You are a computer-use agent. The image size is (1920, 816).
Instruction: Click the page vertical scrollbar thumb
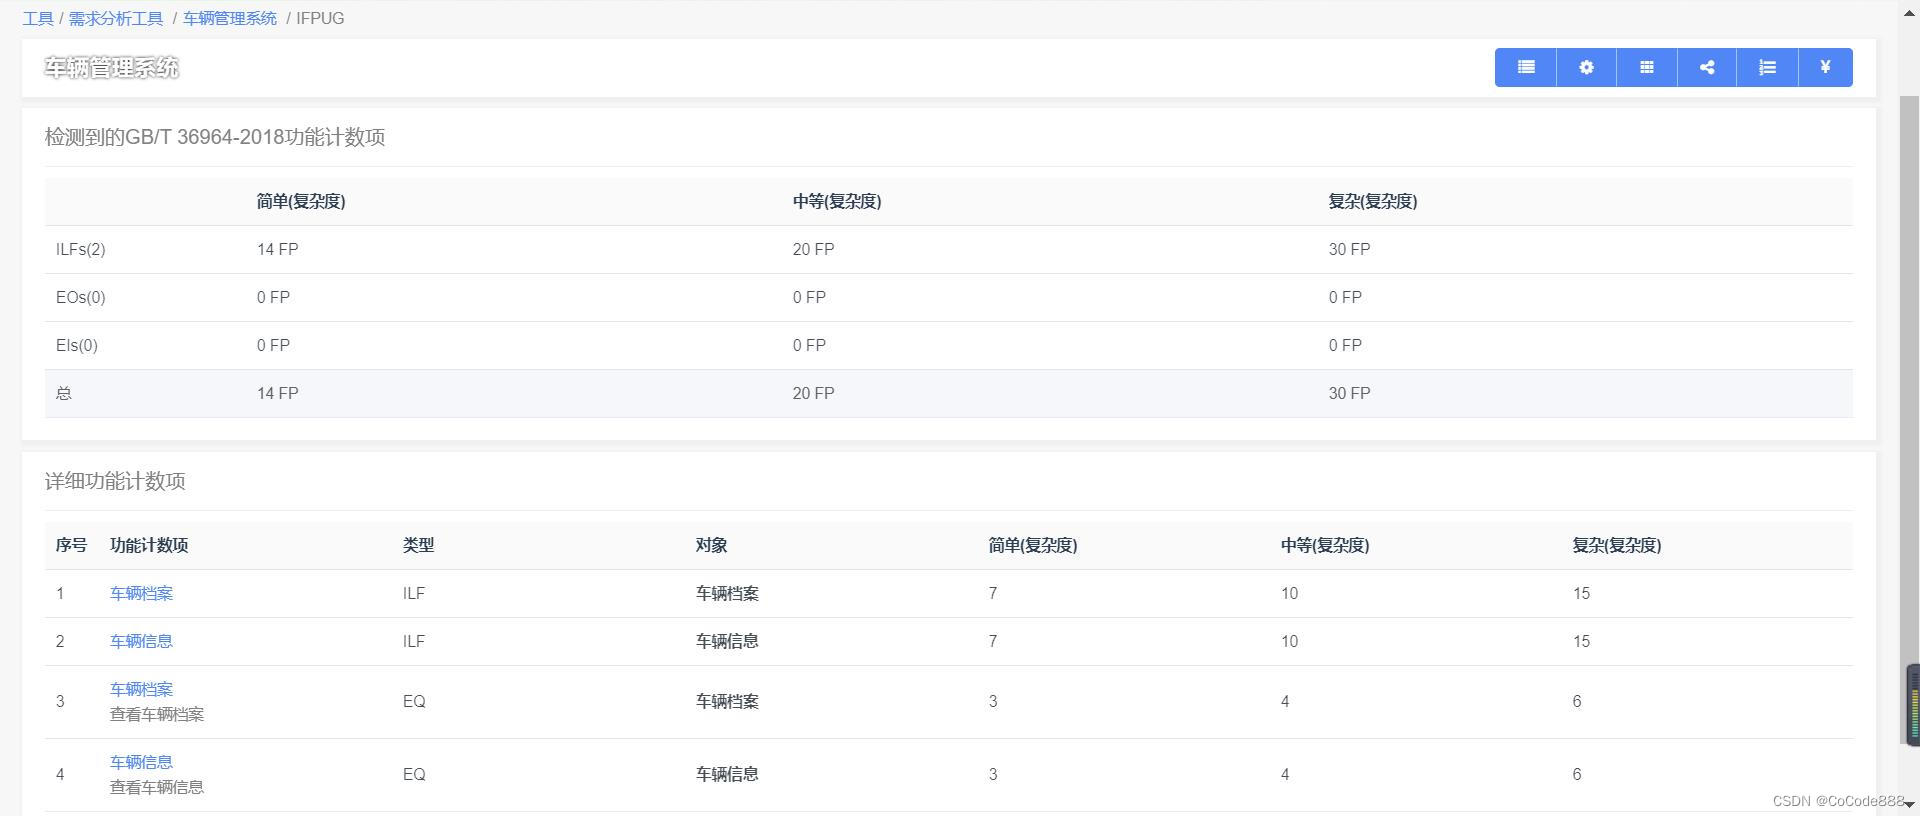[x=1909, y=420]
